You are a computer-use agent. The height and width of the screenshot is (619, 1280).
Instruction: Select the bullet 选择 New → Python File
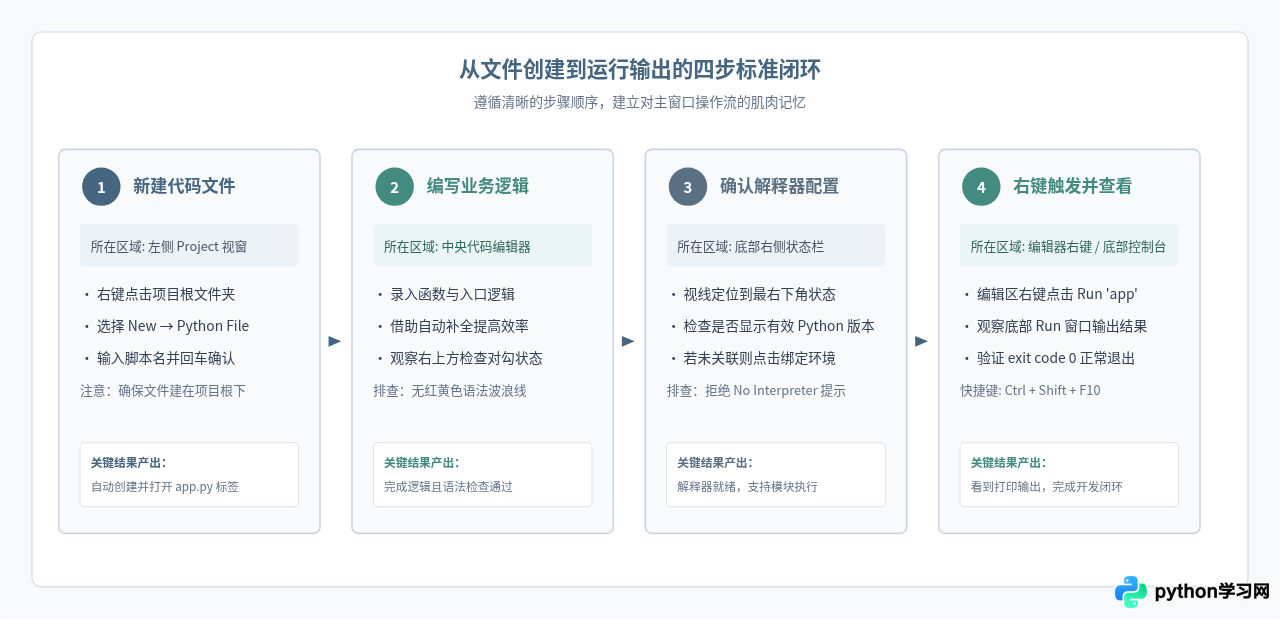pyautogui.click(x=173, y=326)
